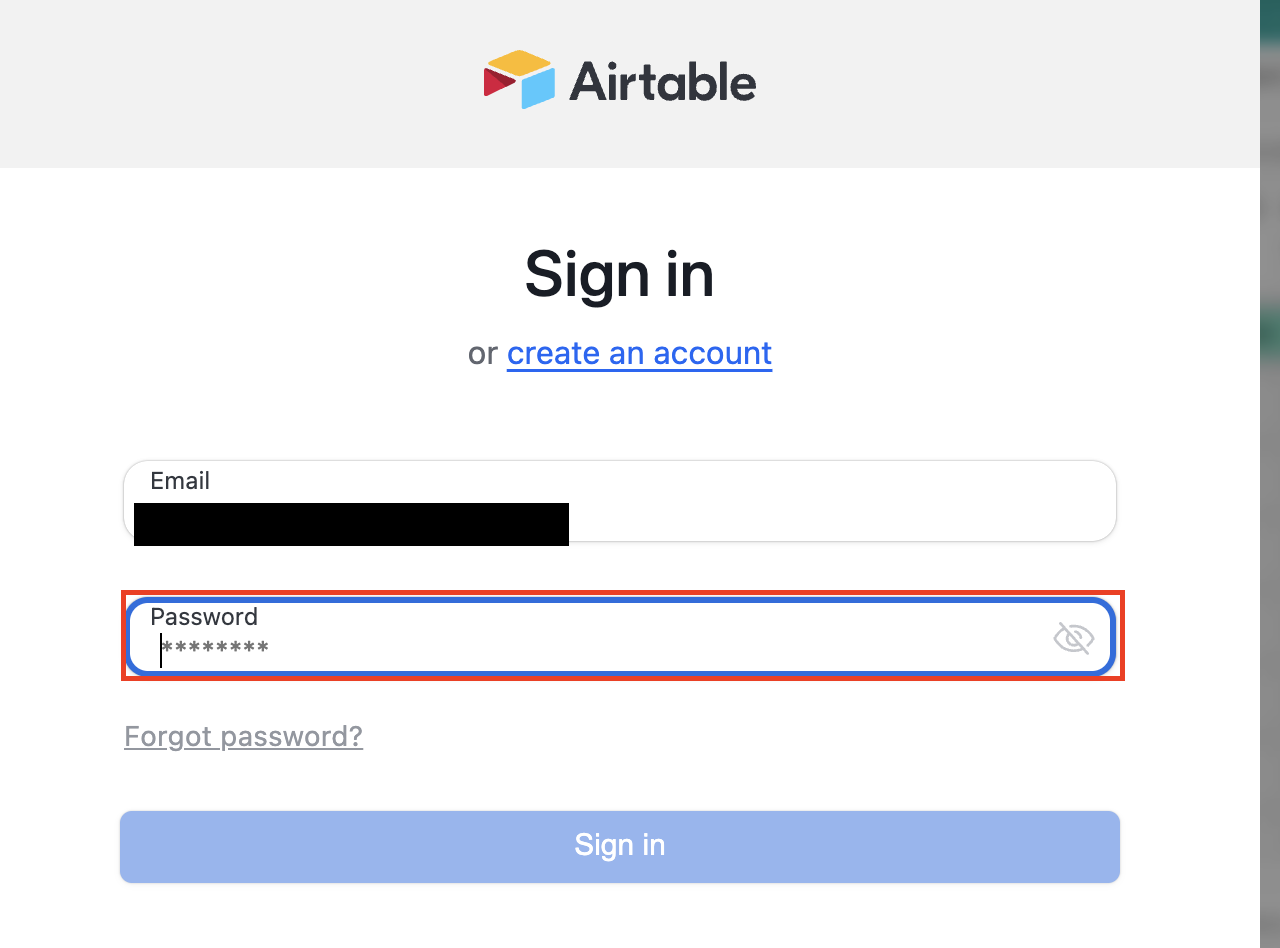Click the yellow top of the Airtable logo

coord(520,62)
